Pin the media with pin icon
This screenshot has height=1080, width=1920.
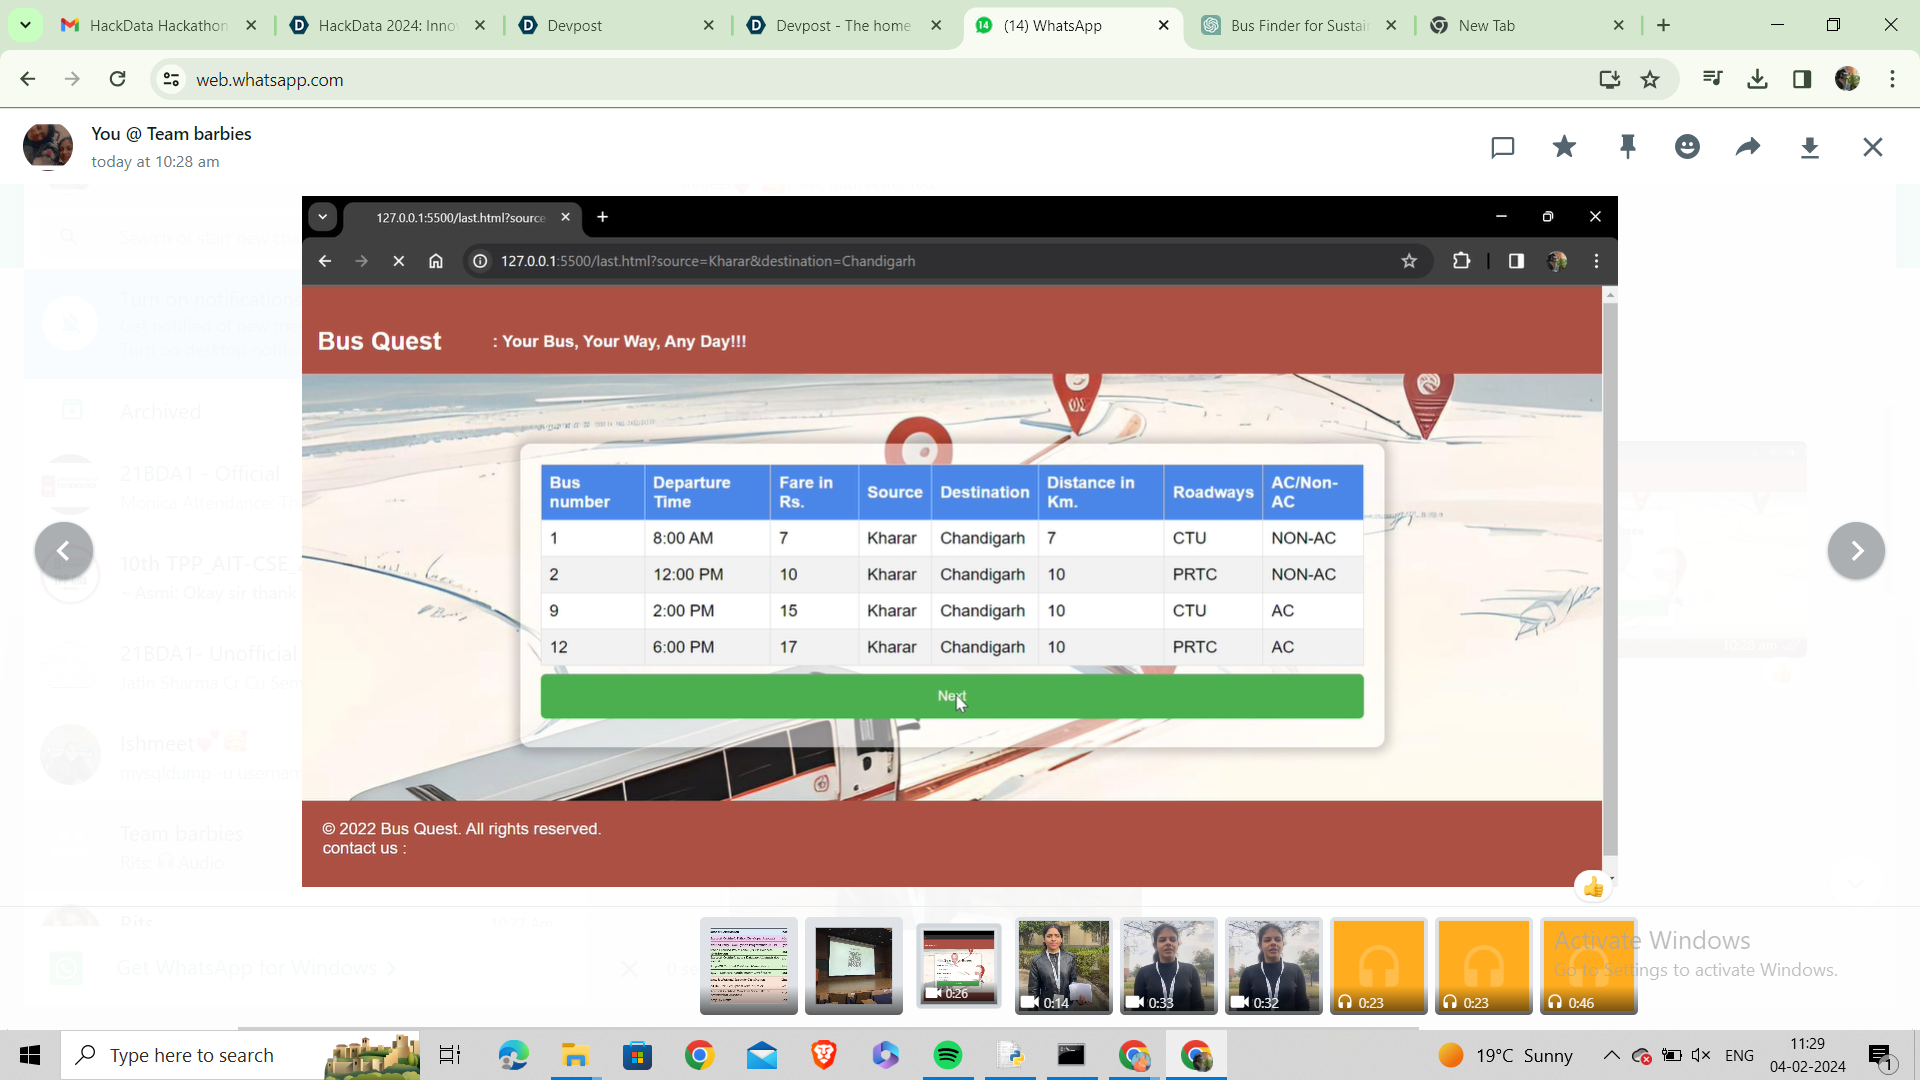click(x=1627, y=148)
